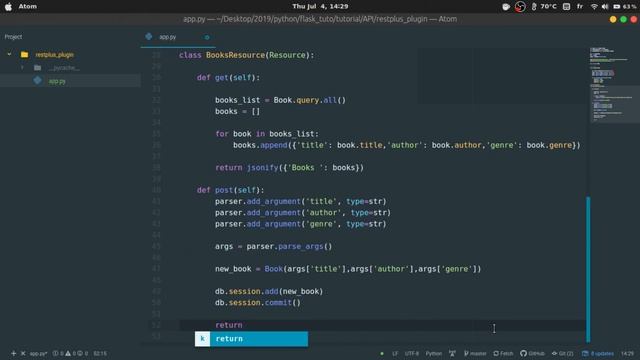The height and width of the screenshot is (360, 640).
Task: Click the books.append line
Action: 407,145
